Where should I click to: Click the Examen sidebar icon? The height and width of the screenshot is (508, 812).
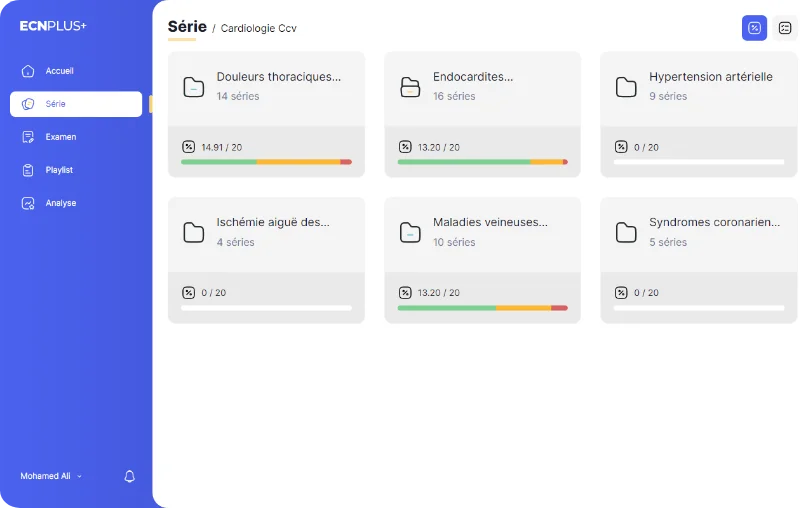click(x=28, y=137)
